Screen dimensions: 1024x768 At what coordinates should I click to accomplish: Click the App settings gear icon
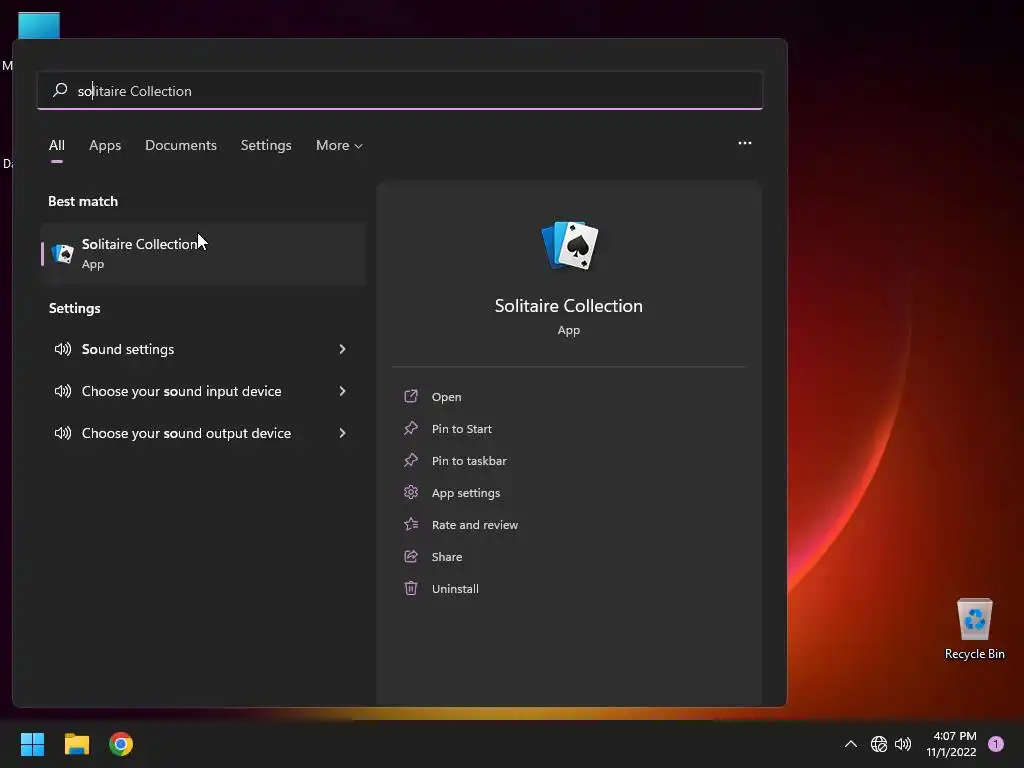pos(411,492)
